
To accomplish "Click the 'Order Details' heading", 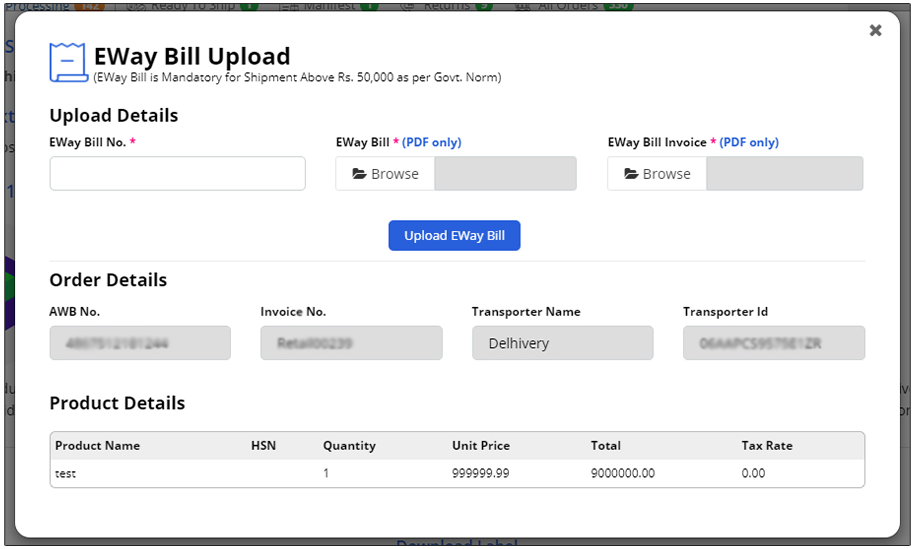I will [x=108, y=280].
